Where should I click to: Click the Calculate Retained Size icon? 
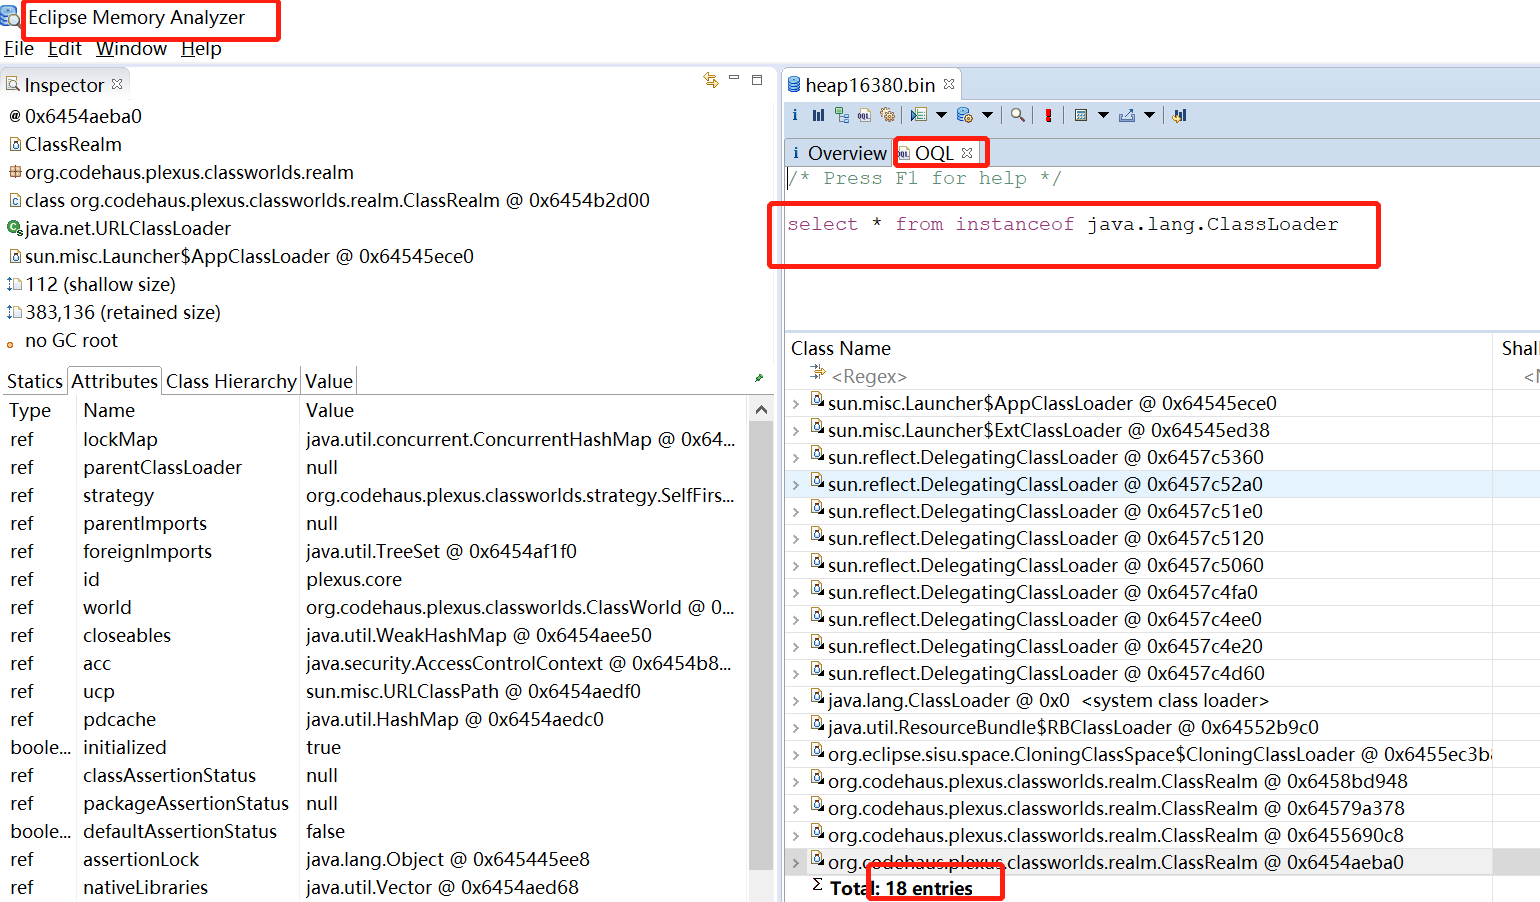click(1081, 115)
